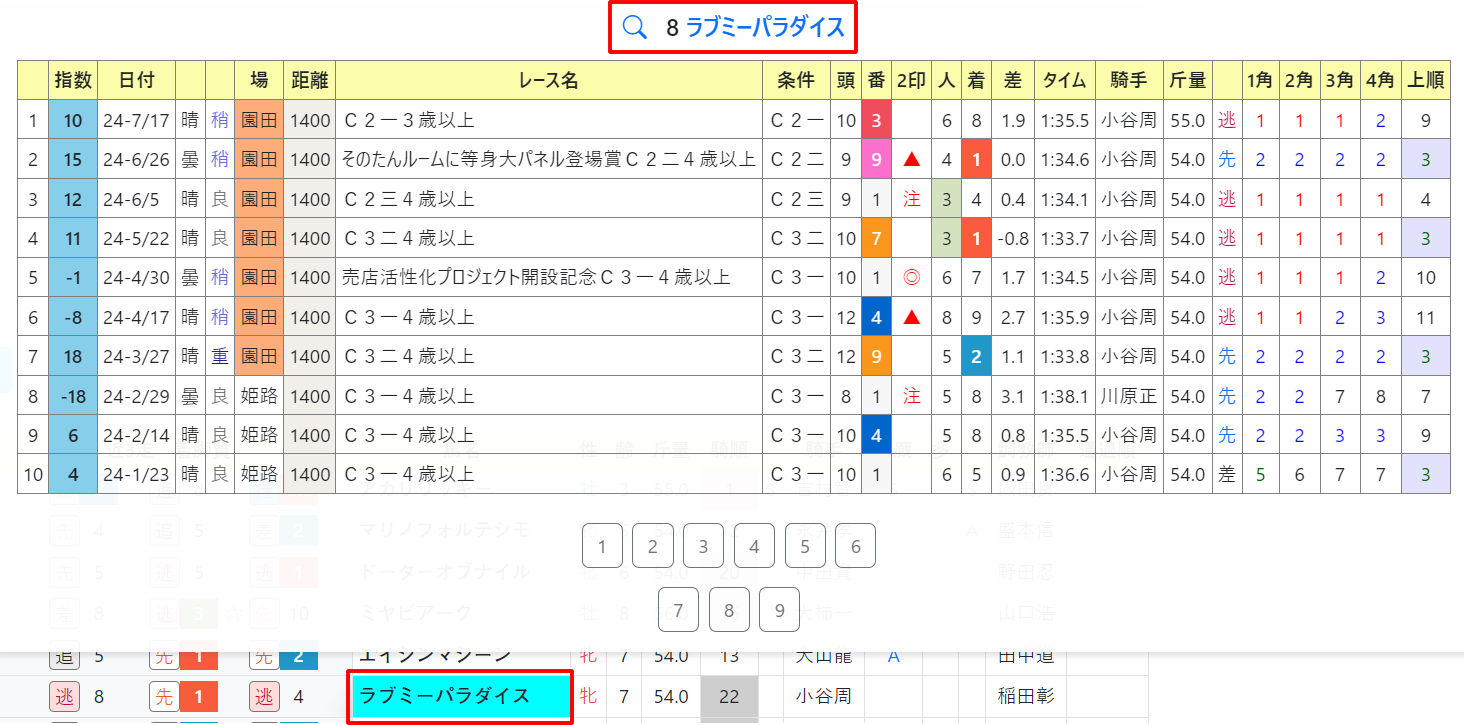
Task: Go to horse page 1 button
Action: pos(601,546)
